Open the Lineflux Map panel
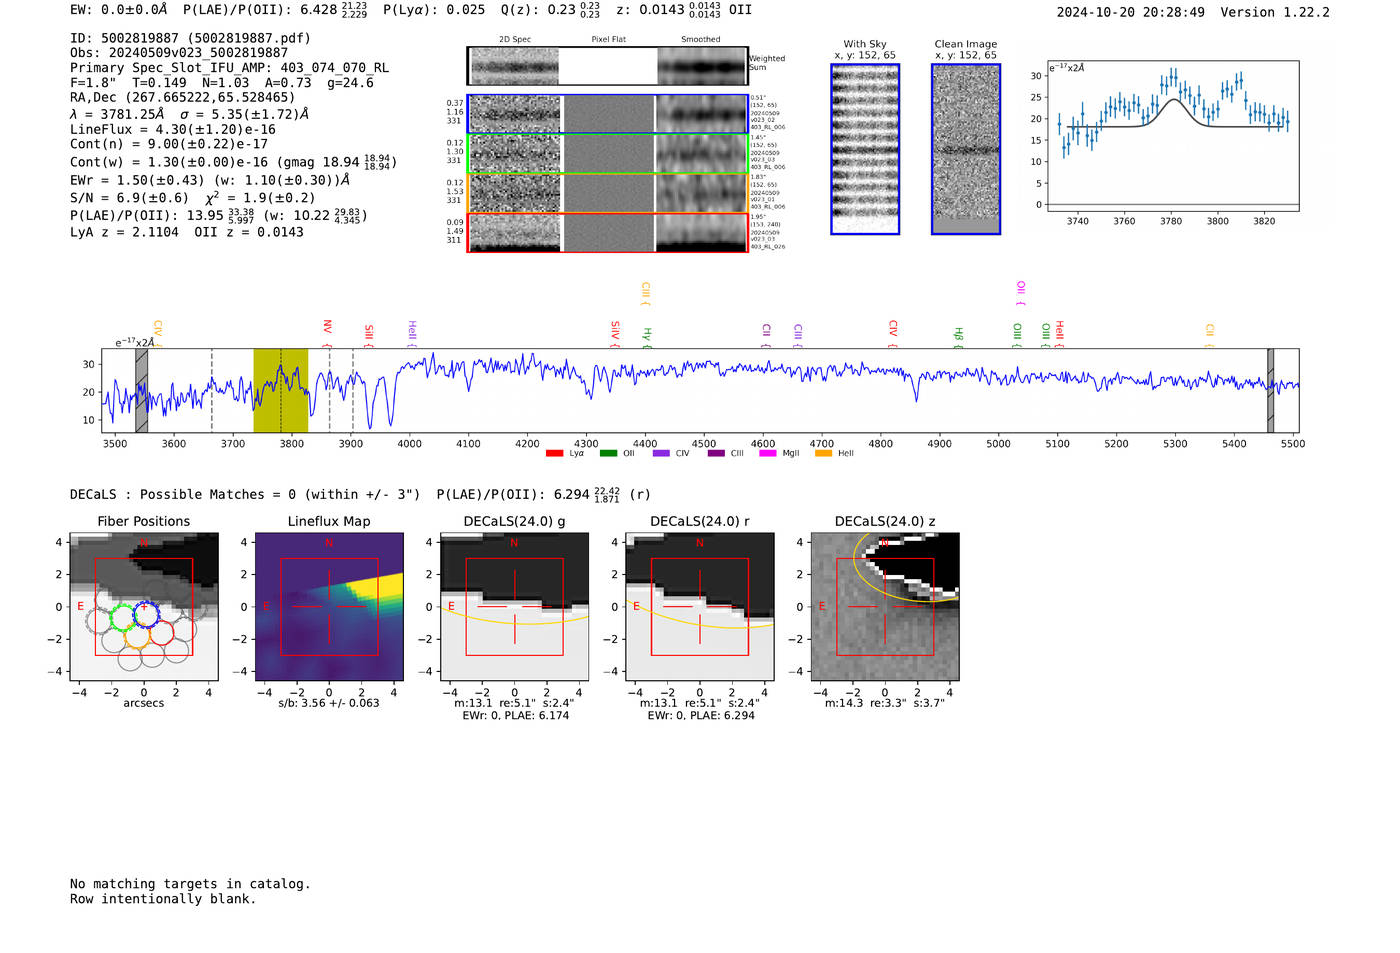Viewport: 1400px width, 953px height. click(329, 606)
